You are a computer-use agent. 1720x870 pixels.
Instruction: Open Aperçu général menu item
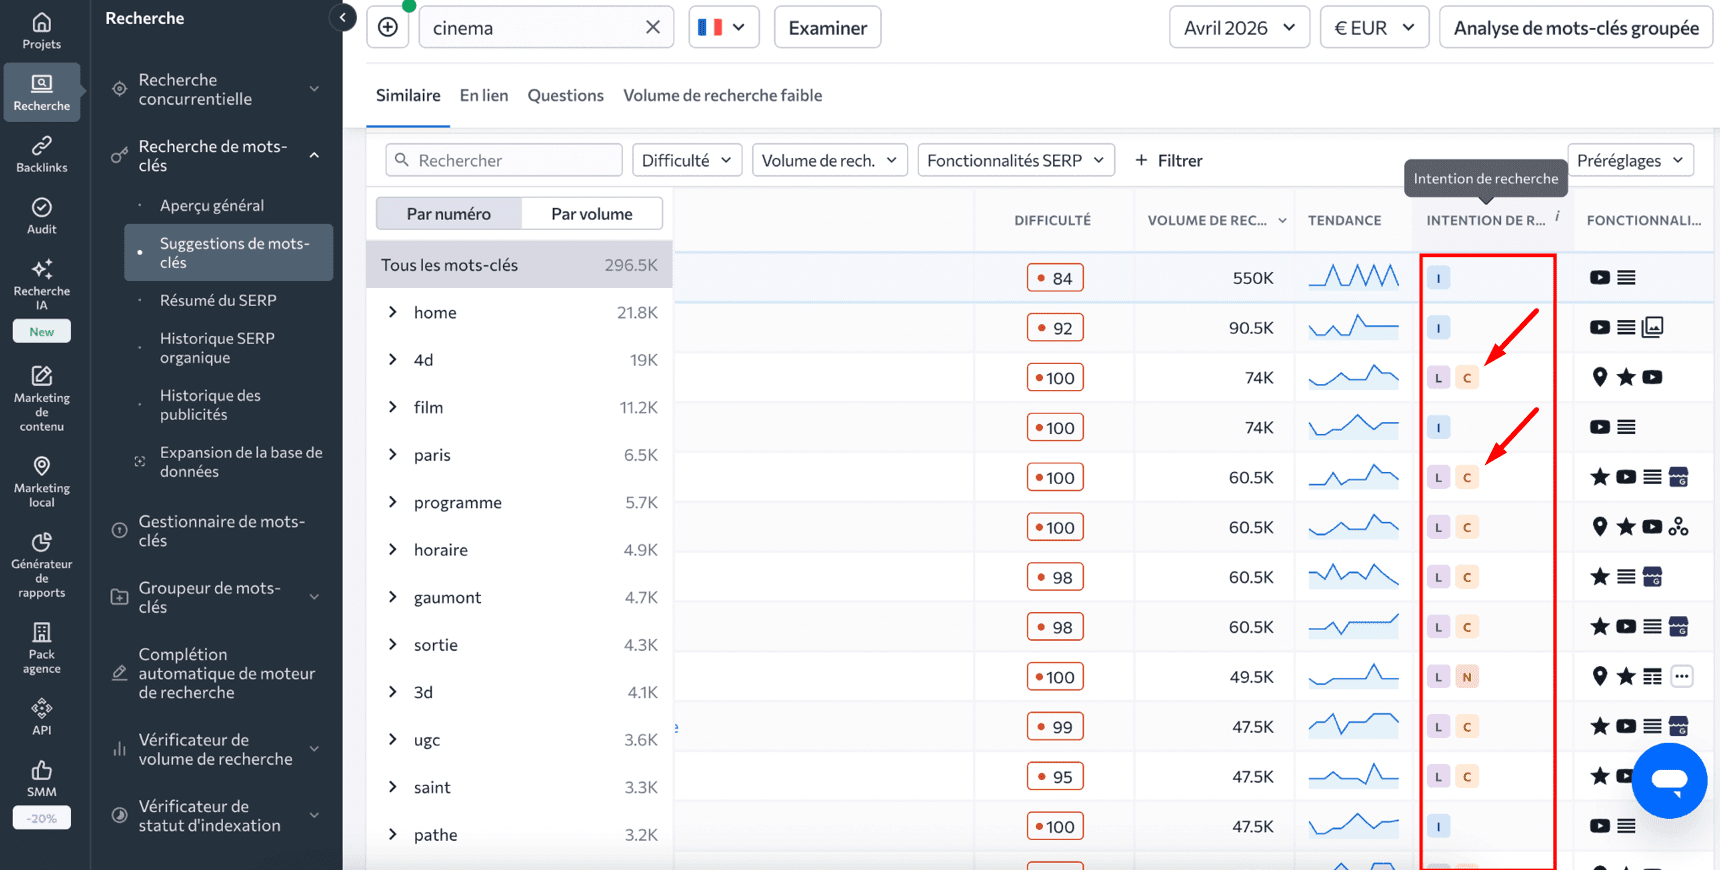[212, 205]
